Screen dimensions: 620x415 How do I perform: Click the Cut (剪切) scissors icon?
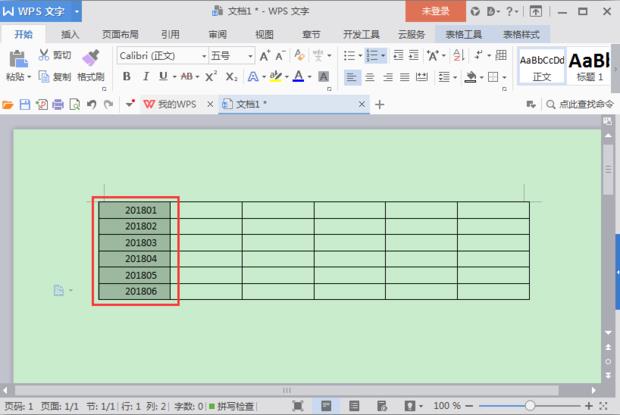pyautogui.click(x=43, y=55)
